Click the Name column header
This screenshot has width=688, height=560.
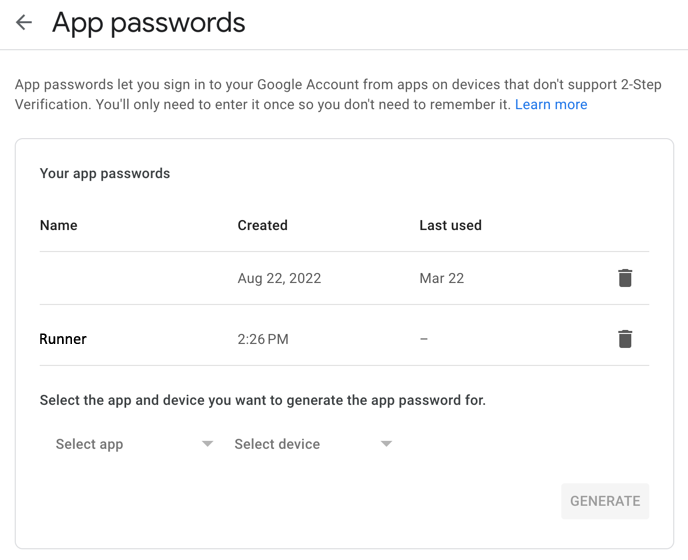pos(59,225)
